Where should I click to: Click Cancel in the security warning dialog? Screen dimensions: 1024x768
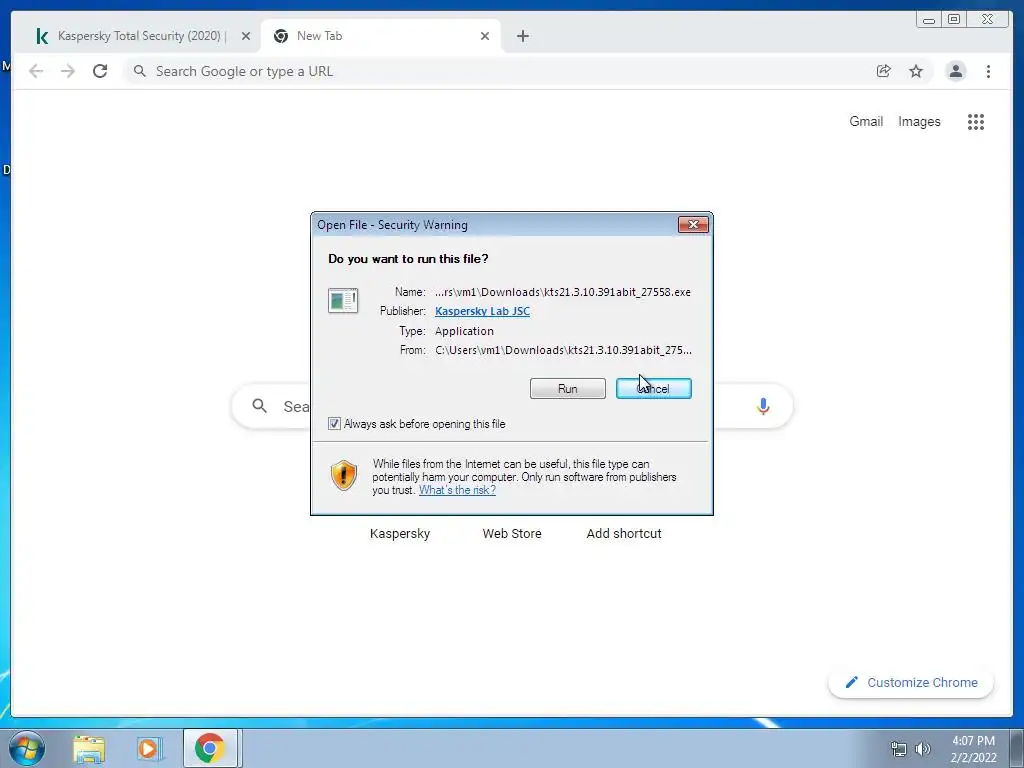[x=654, y=389]
